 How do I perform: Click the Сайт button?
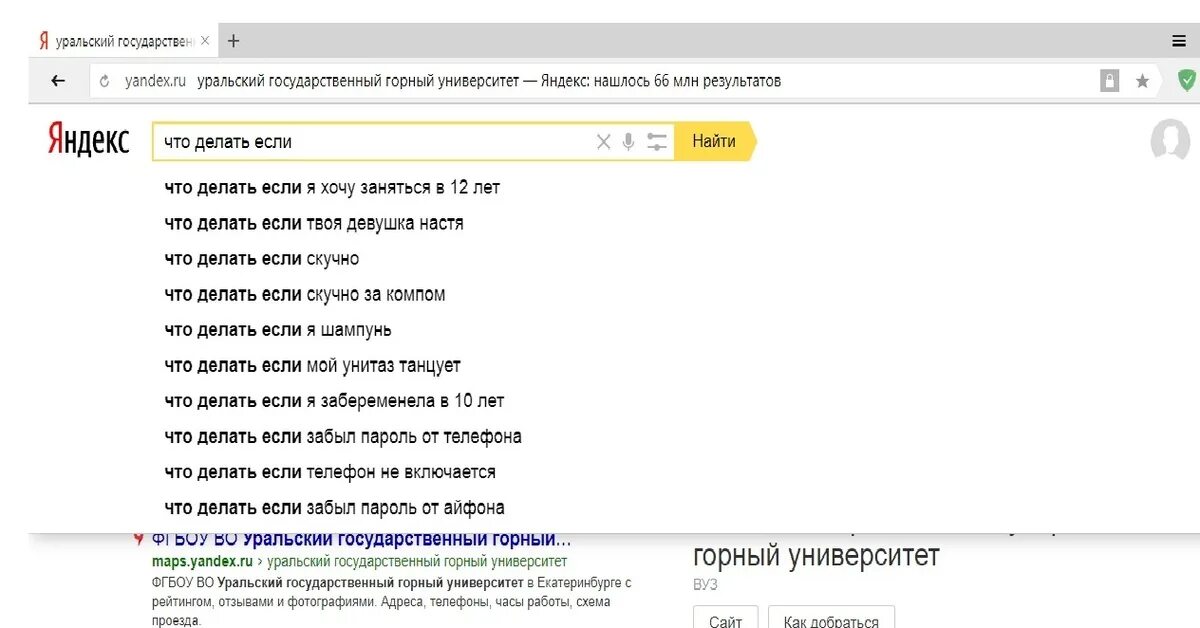coord(725,620)
